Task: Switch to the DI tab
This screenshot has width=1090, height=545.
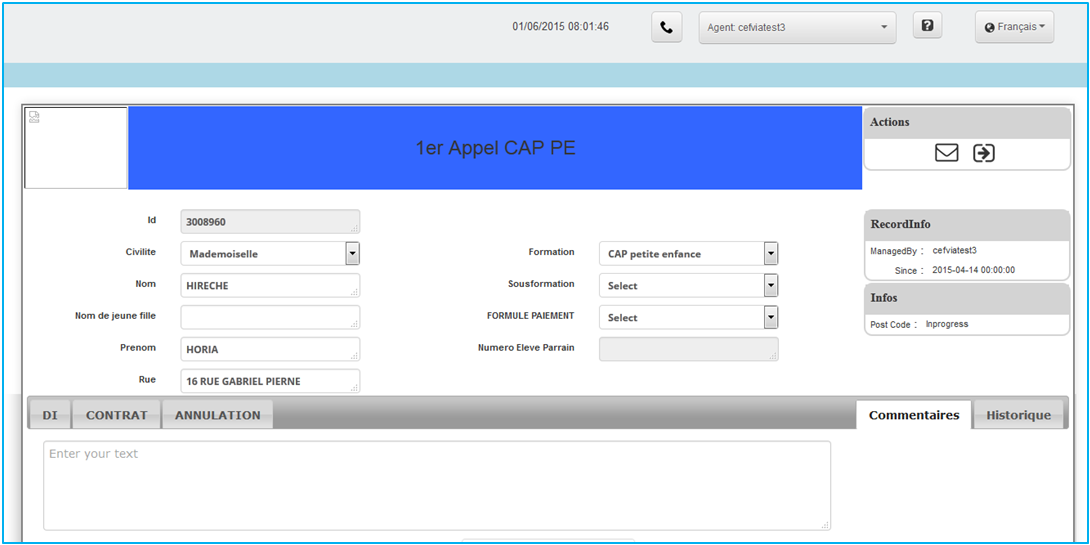Action: click(50, 415)
